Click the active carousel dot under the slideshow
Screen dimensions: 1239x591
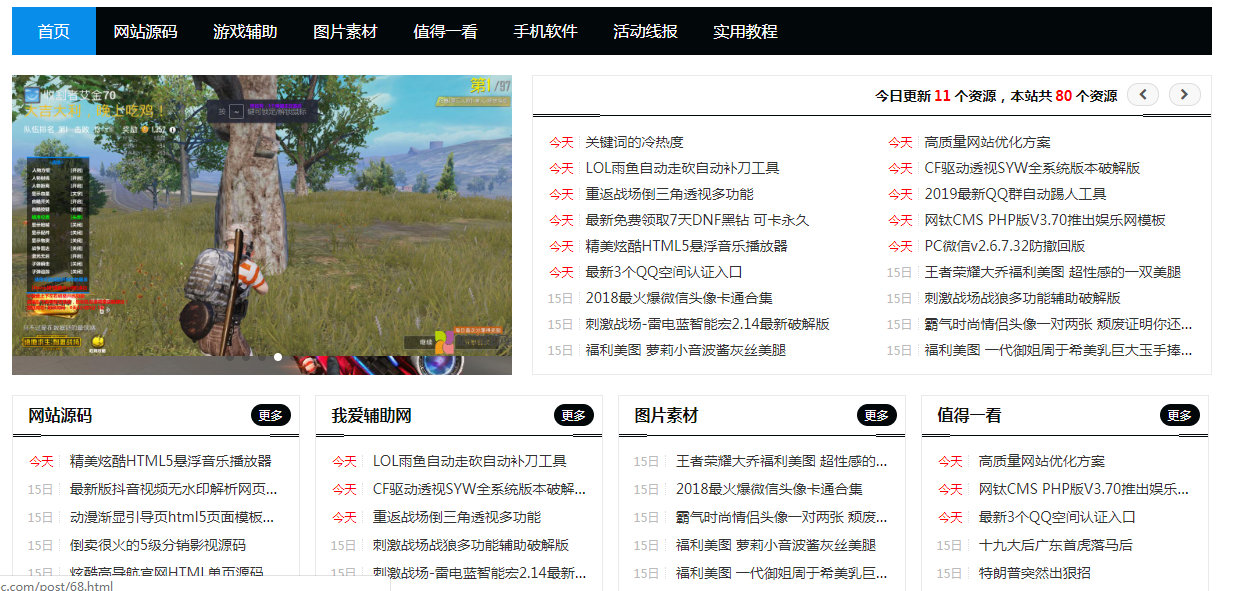pyautogui.click(x=278, y=357)
